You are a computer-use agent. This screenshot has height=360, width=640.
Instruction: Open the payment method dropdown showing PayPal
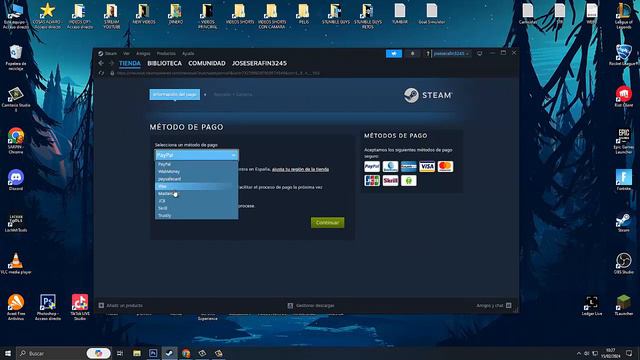click(197, 155)
